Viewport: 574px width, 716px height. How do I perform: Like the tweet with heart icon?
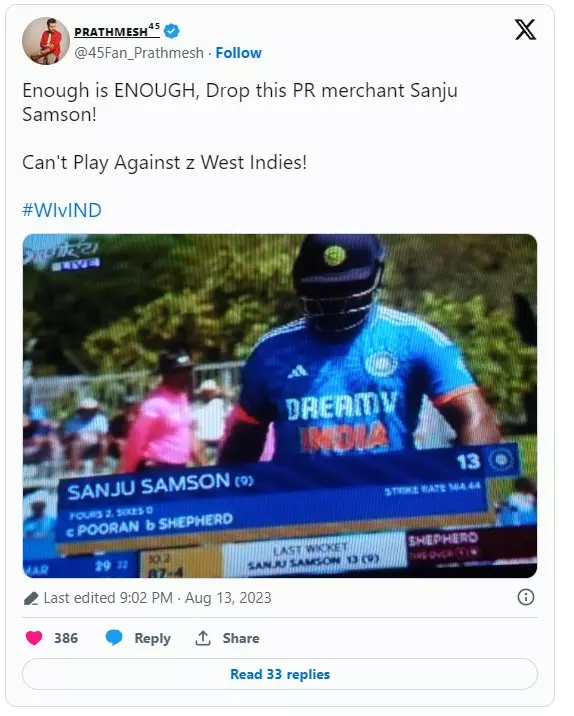coord(34,637)
